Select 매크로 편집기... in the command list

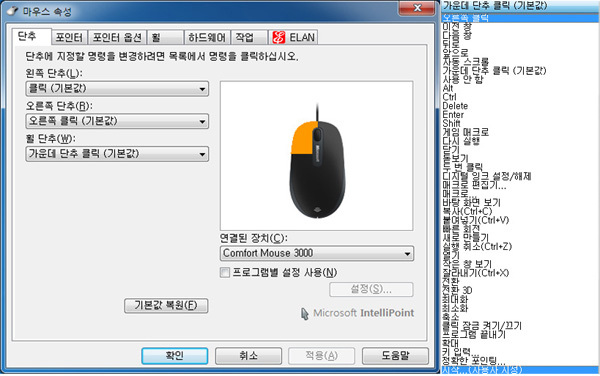point(474,185)
